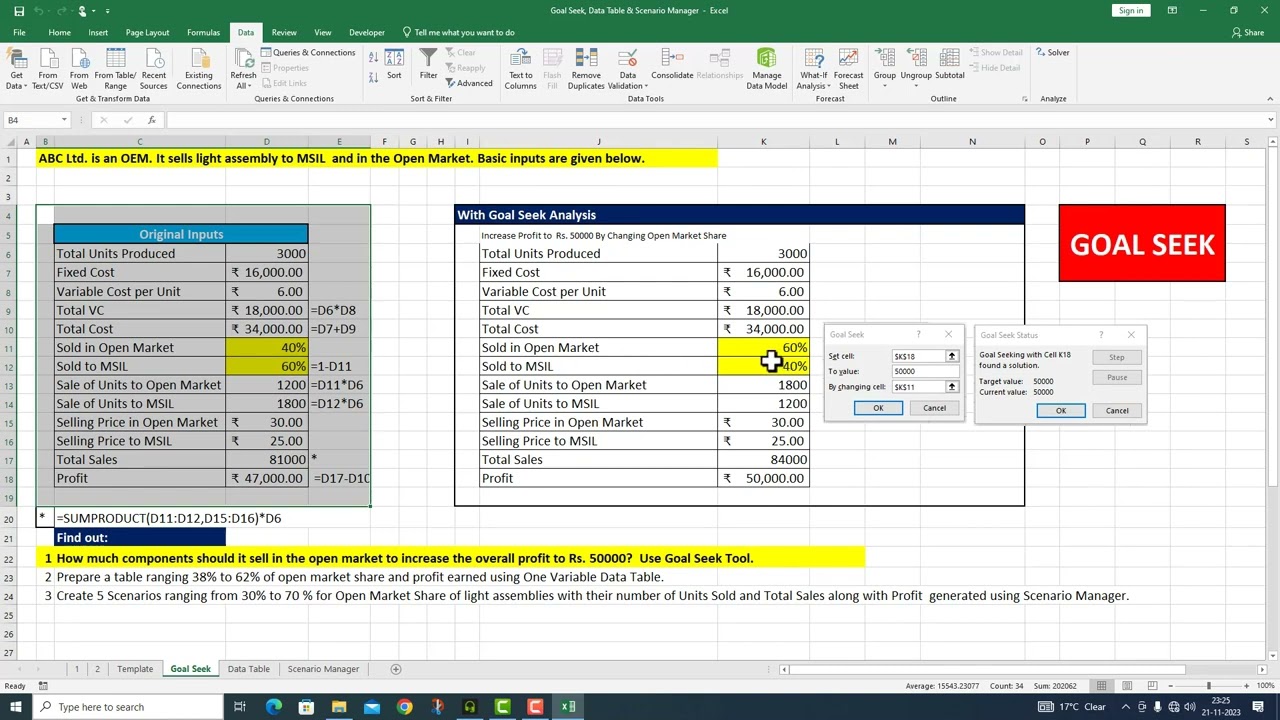Screen dimensions: 1280x720
Task: Click the Windows taskbar search box
Action: coord(130,707)
